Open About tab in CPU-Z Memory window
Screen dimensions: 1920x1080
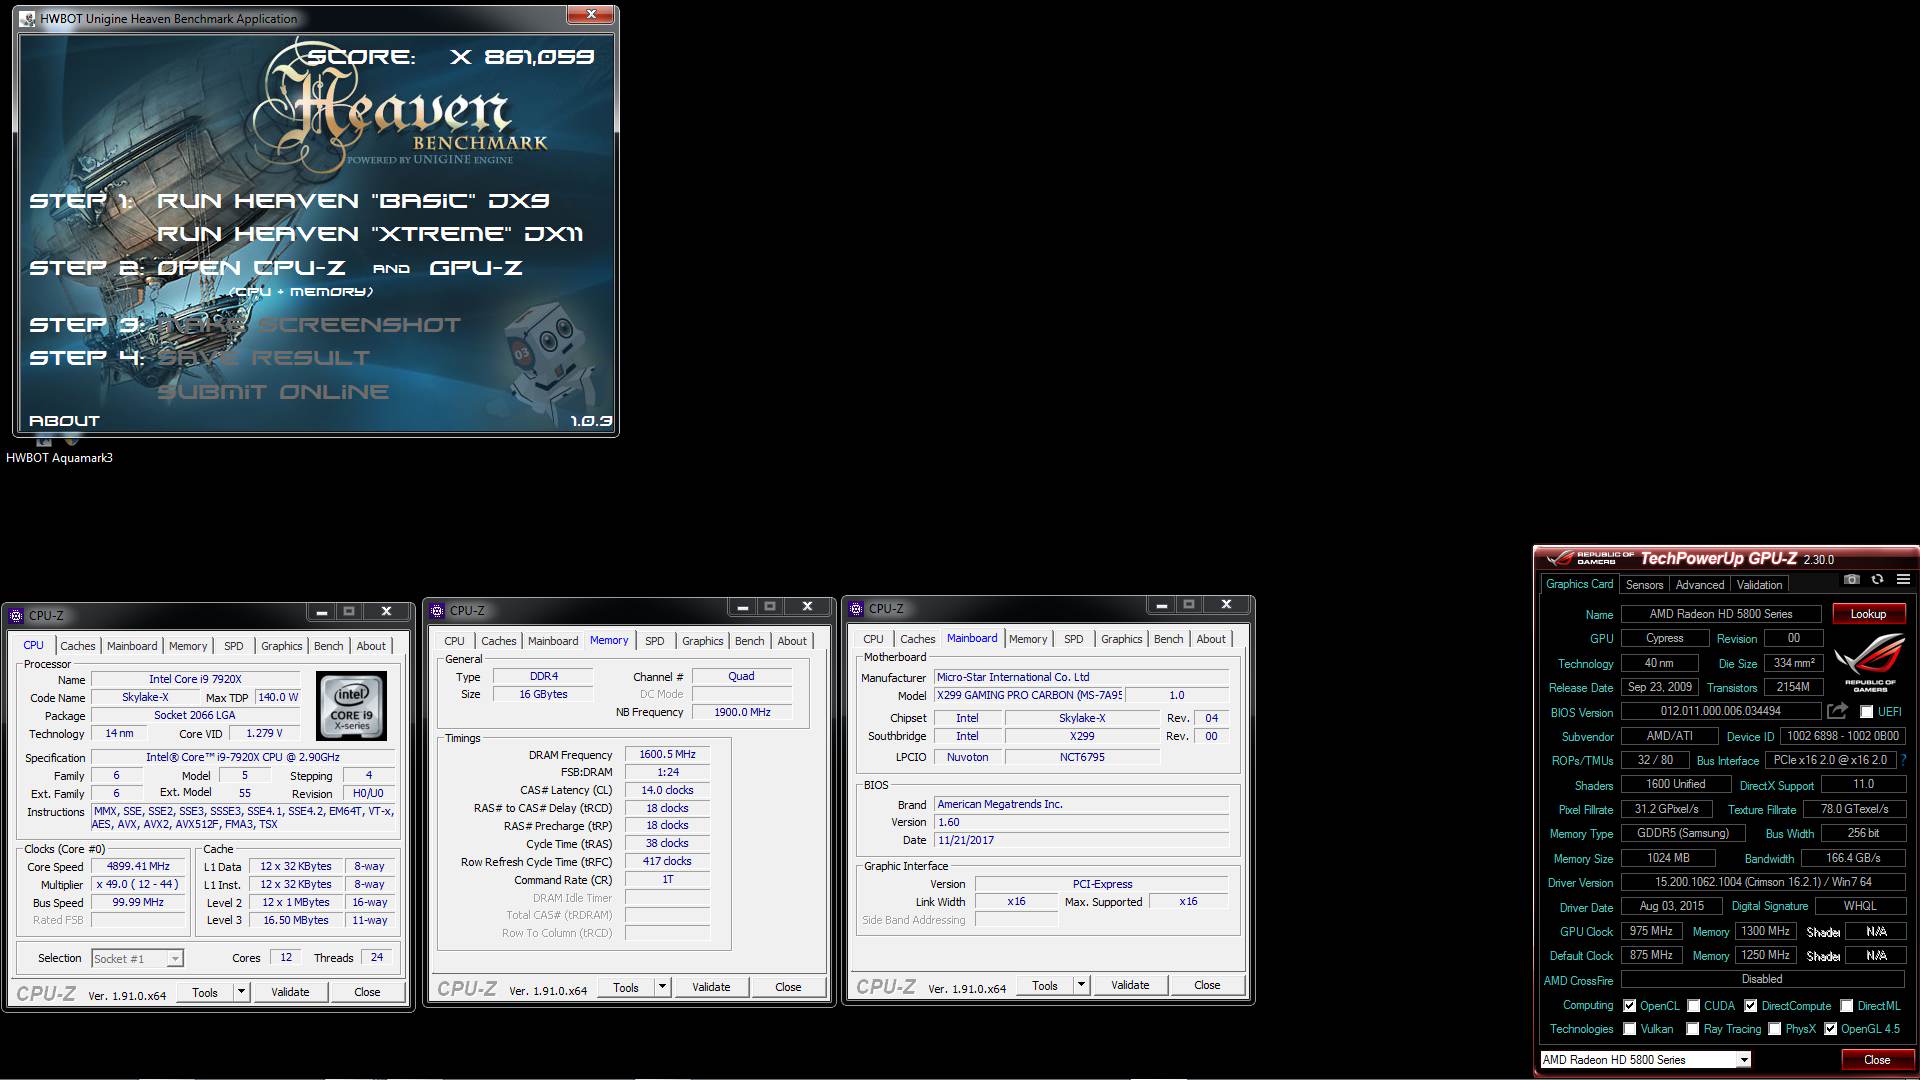click(x=792, y=641)
